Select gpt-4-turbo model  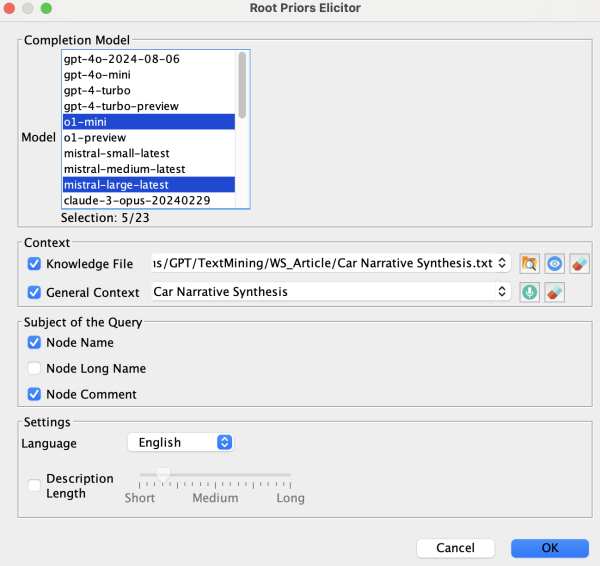point(149,90)
